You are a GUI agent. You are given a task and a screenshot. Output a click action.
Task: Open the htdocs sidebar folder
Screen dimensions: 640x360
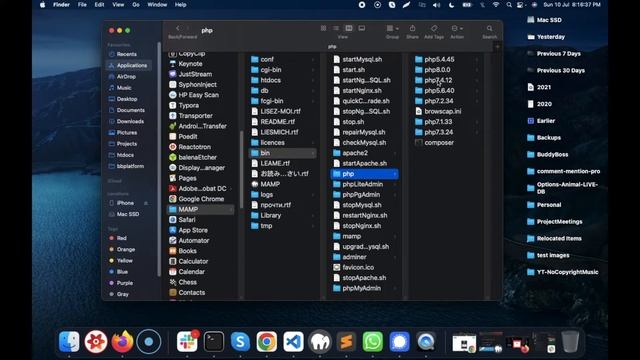pos(125,155)
